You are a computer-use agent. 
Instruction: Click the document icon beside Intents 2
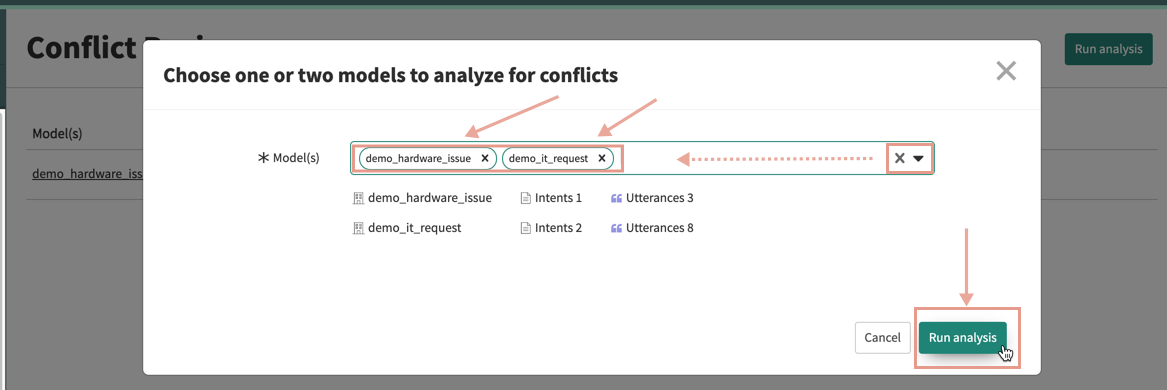[525, 228]
